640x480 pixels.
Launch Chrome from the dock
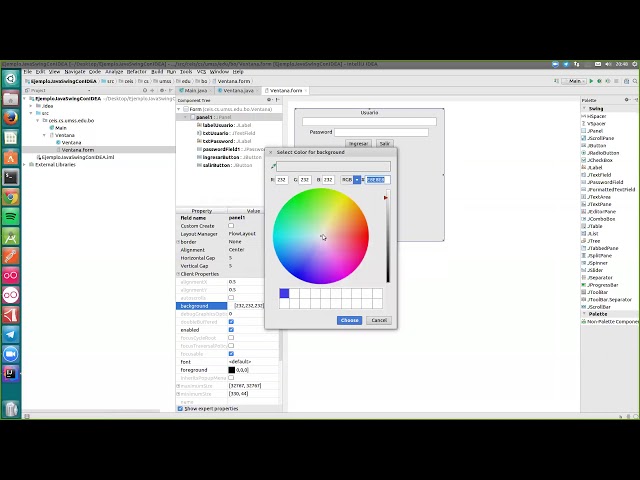pos(11,198)
